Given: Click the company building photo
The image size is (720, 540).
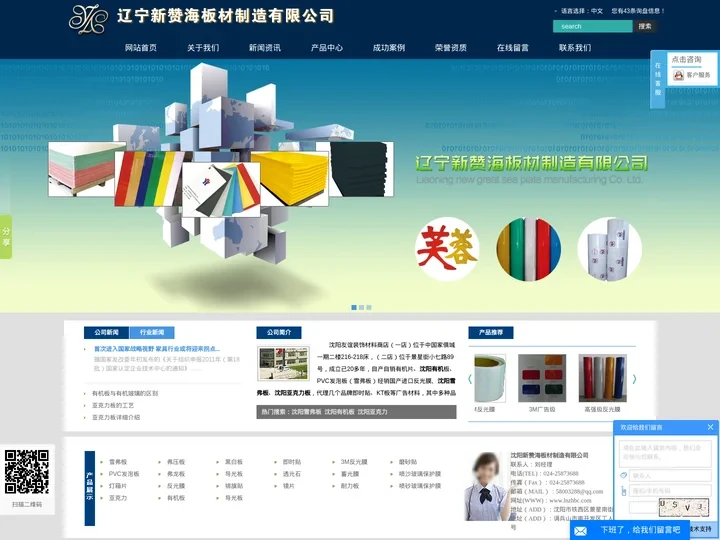Looking at the screenshot, I should (x=283, y=363).
